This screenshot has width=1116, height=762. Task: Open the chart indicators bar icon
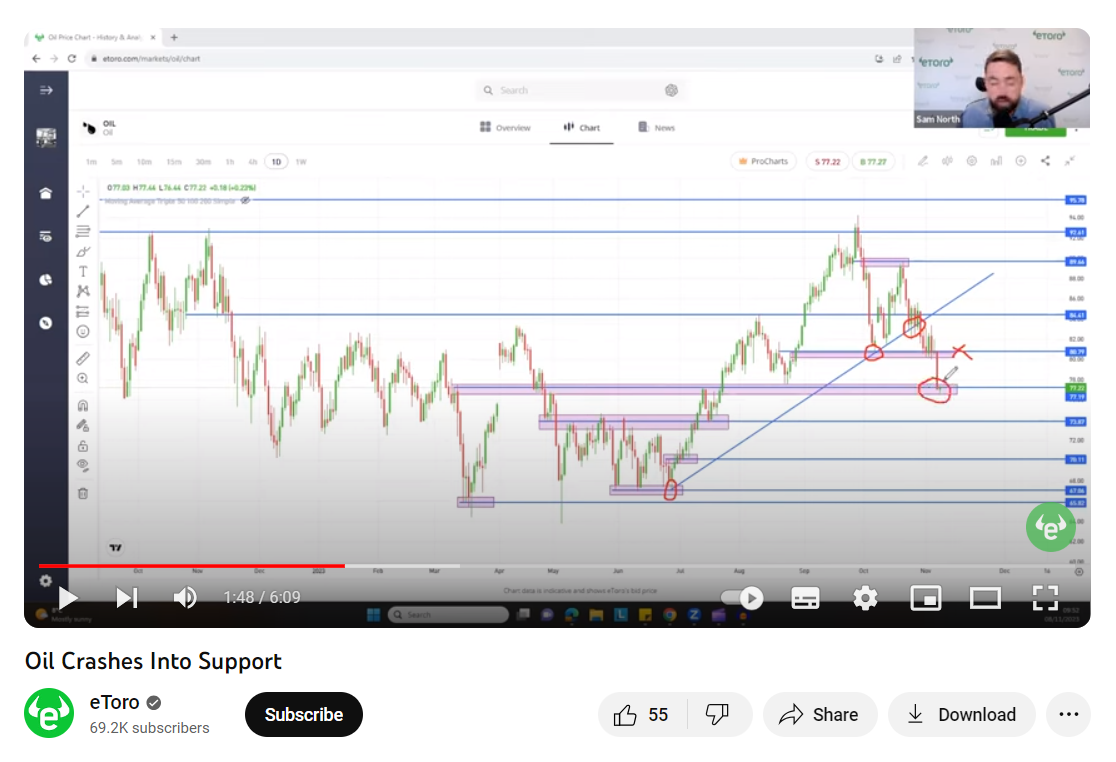click(x=996, y=162)
